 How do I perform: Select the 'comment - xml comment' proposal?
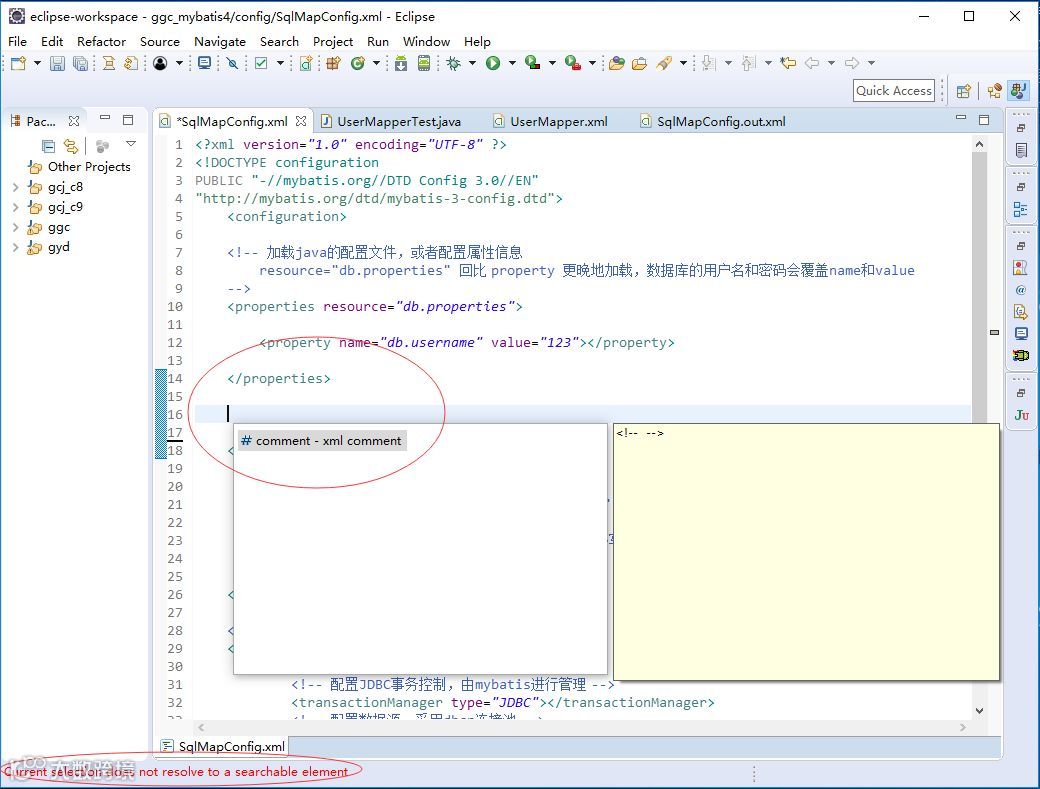[x=322, y=441]
